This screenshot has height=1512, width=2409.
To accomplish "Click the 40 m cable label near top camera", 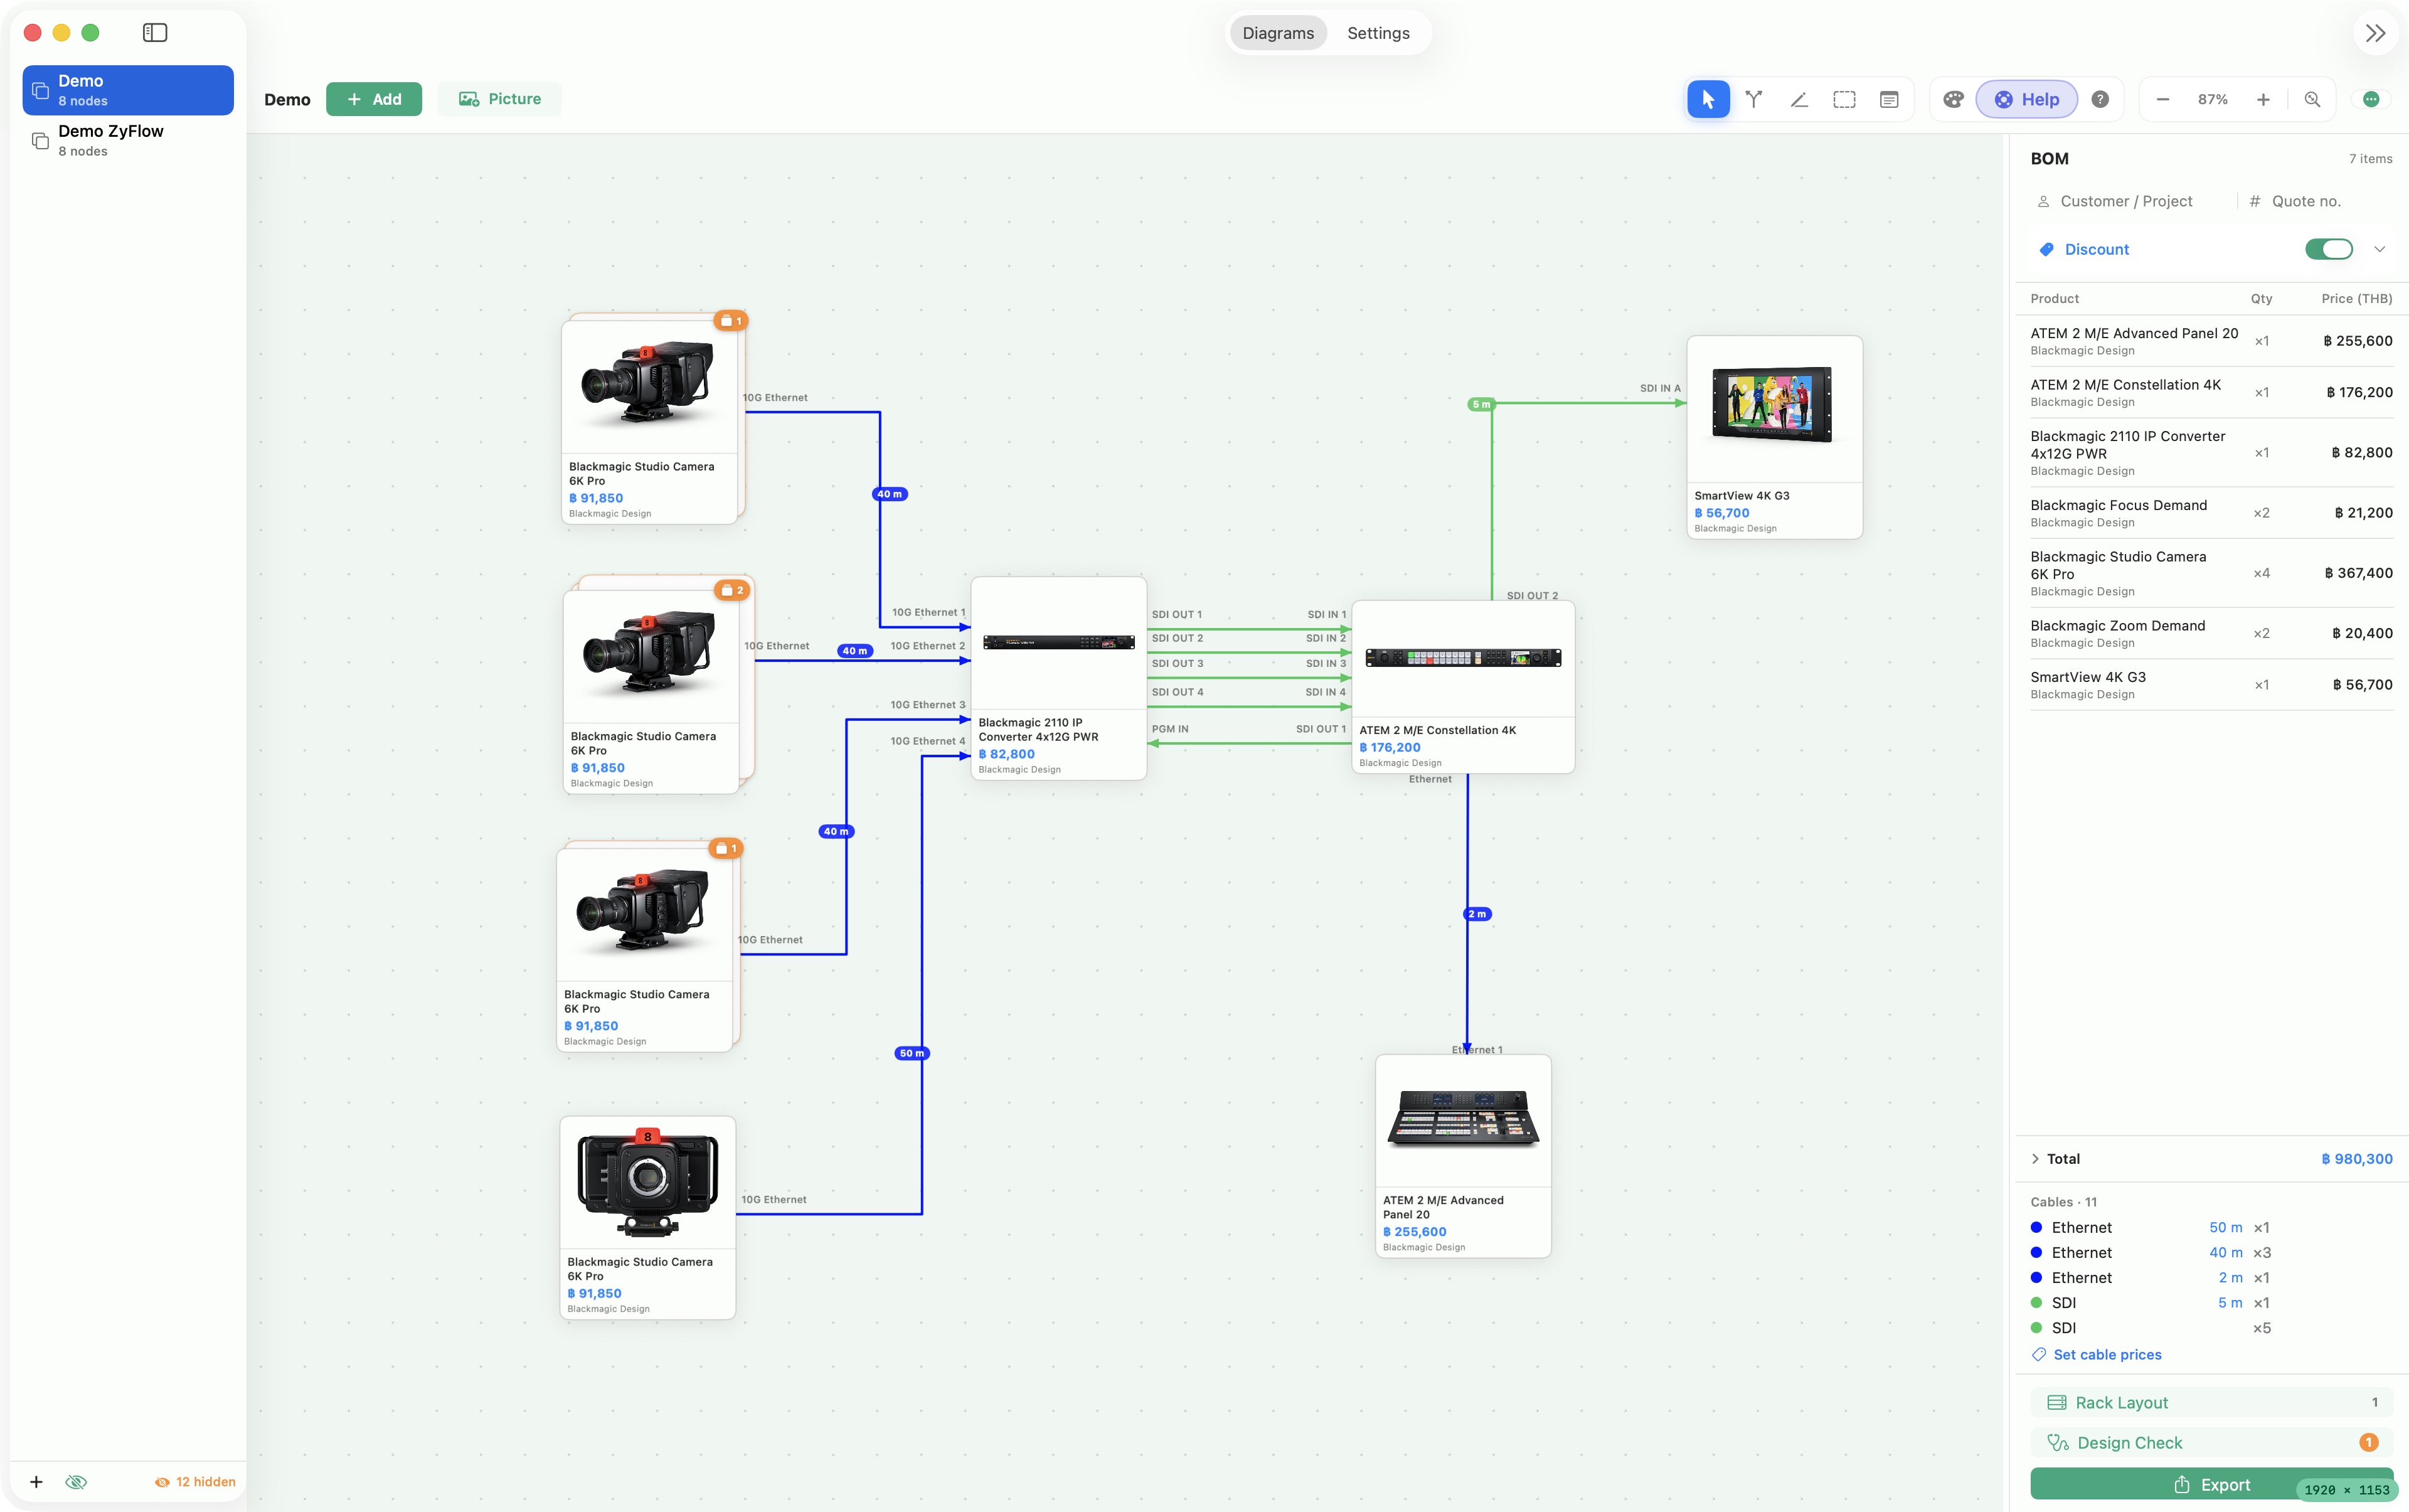I will pos(890,494).
